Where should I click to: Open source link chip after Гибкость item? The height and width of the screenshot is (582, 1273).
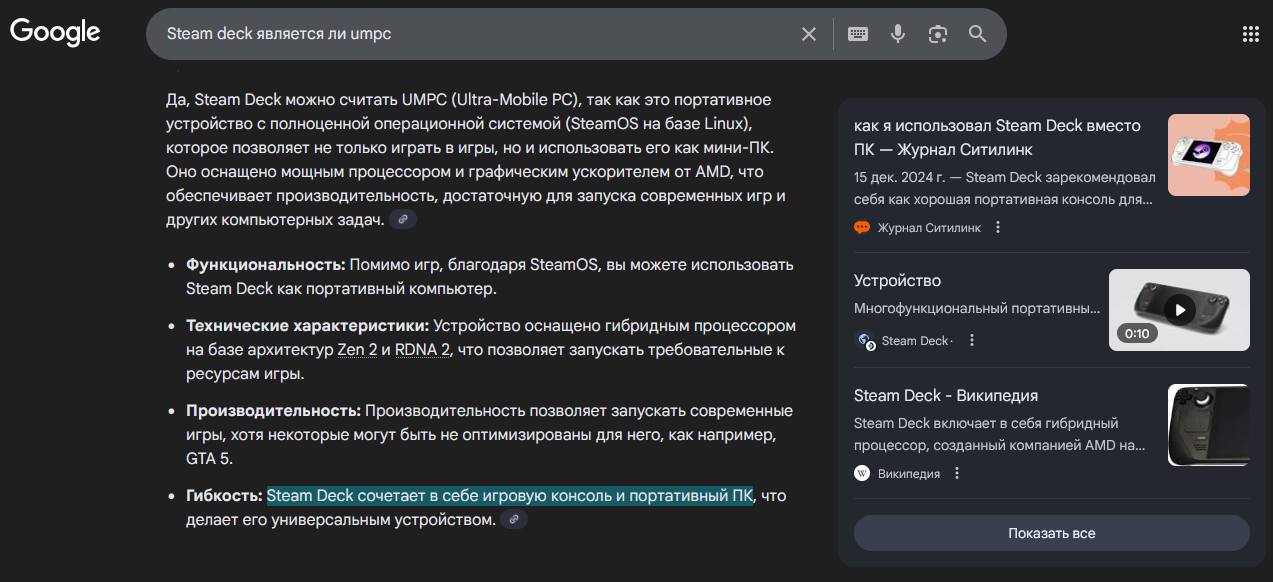pyautogui.click(x=514, y=520)
